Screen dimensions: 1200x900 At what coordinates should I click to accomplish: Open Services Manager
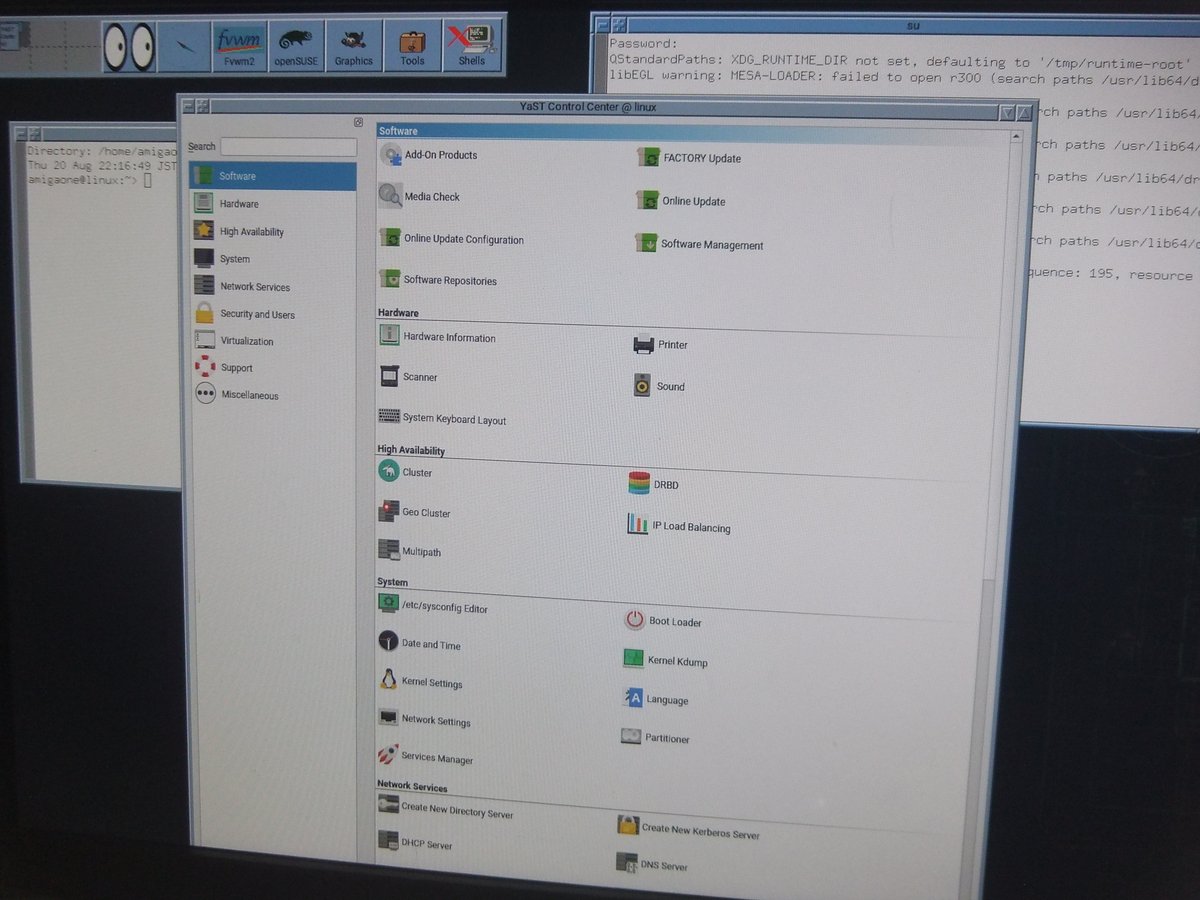(425, 757)
